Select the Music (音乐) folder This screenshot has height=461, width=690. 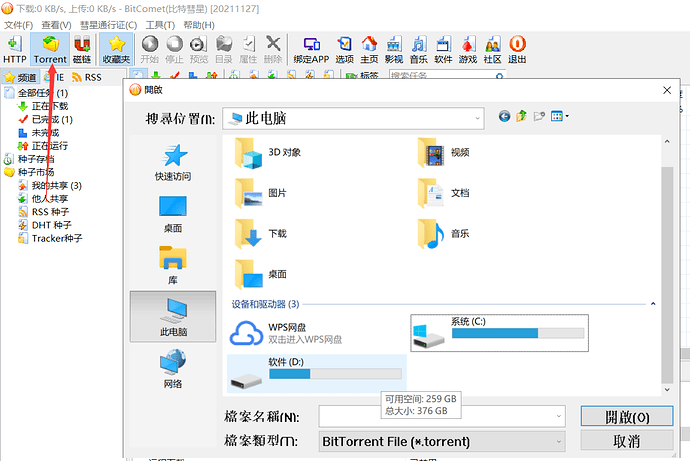pos(444,234)
